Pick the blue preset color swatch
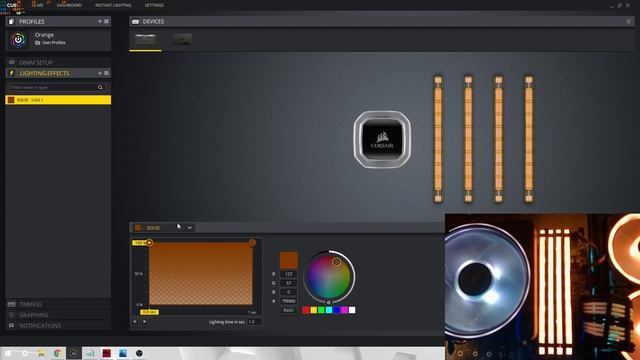The width and height of the screenshot is (640, 360). click(x=337, y=310)
